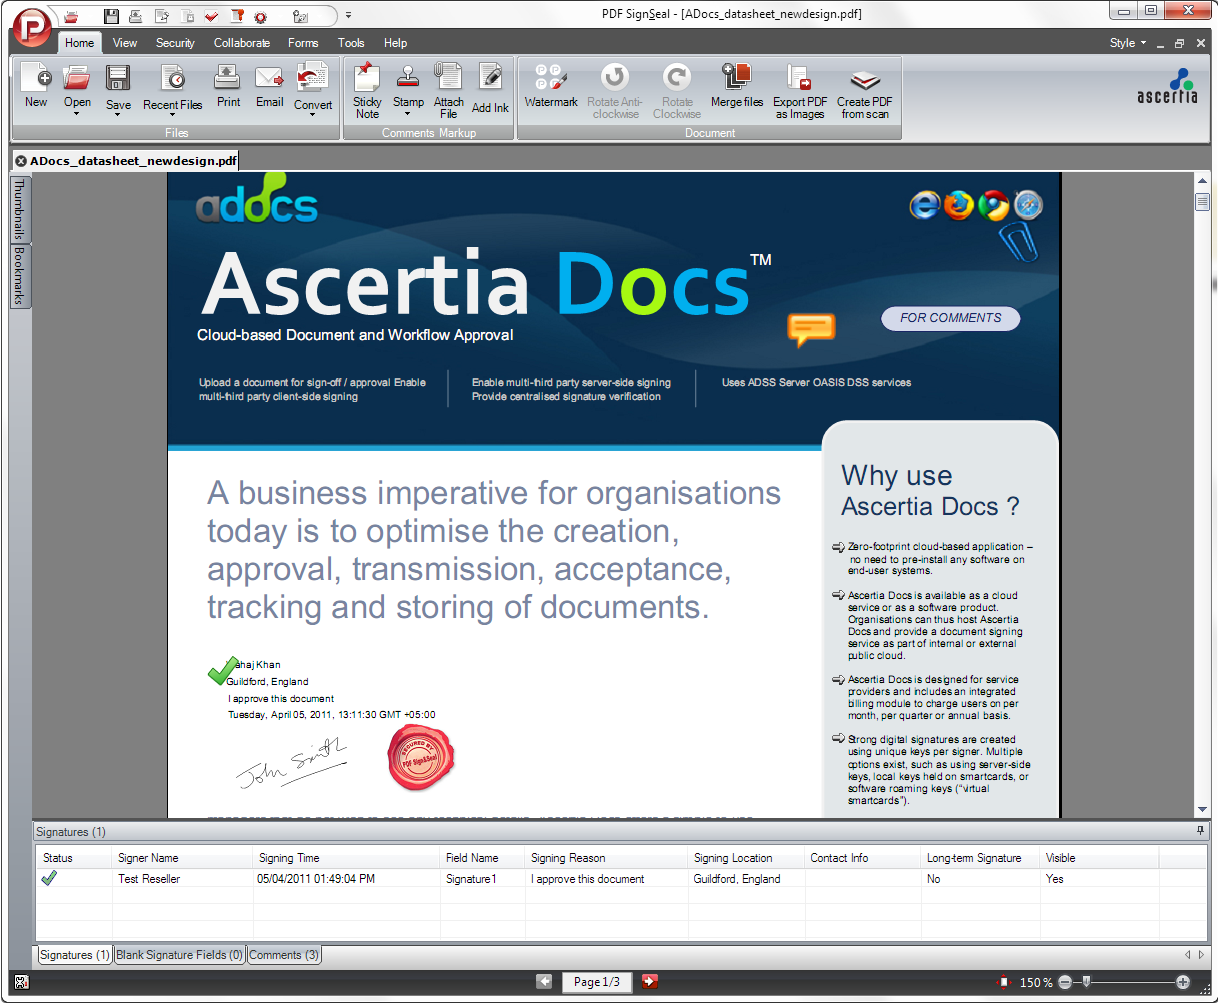Click the zoom slider handle

click(x=1087, y=982)
